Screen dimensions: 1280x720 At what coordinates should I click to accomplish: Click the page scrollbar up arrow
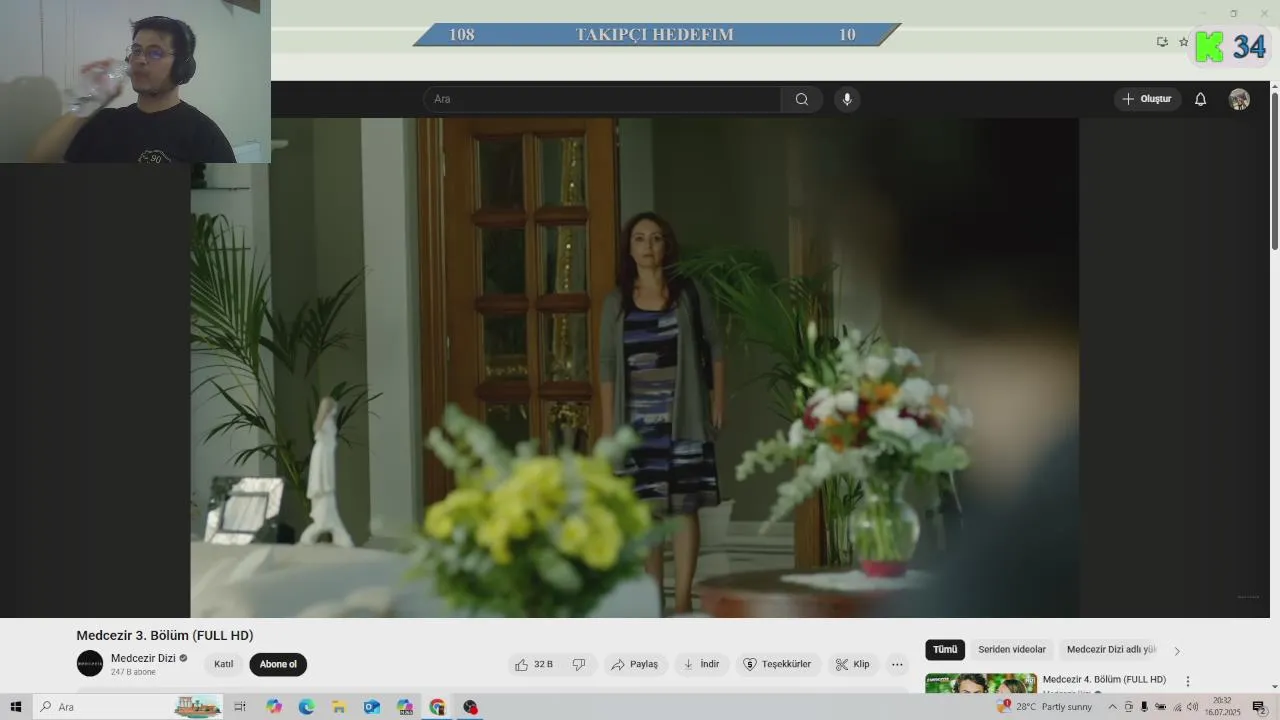pyautogui.click(x=1274, y=86)
